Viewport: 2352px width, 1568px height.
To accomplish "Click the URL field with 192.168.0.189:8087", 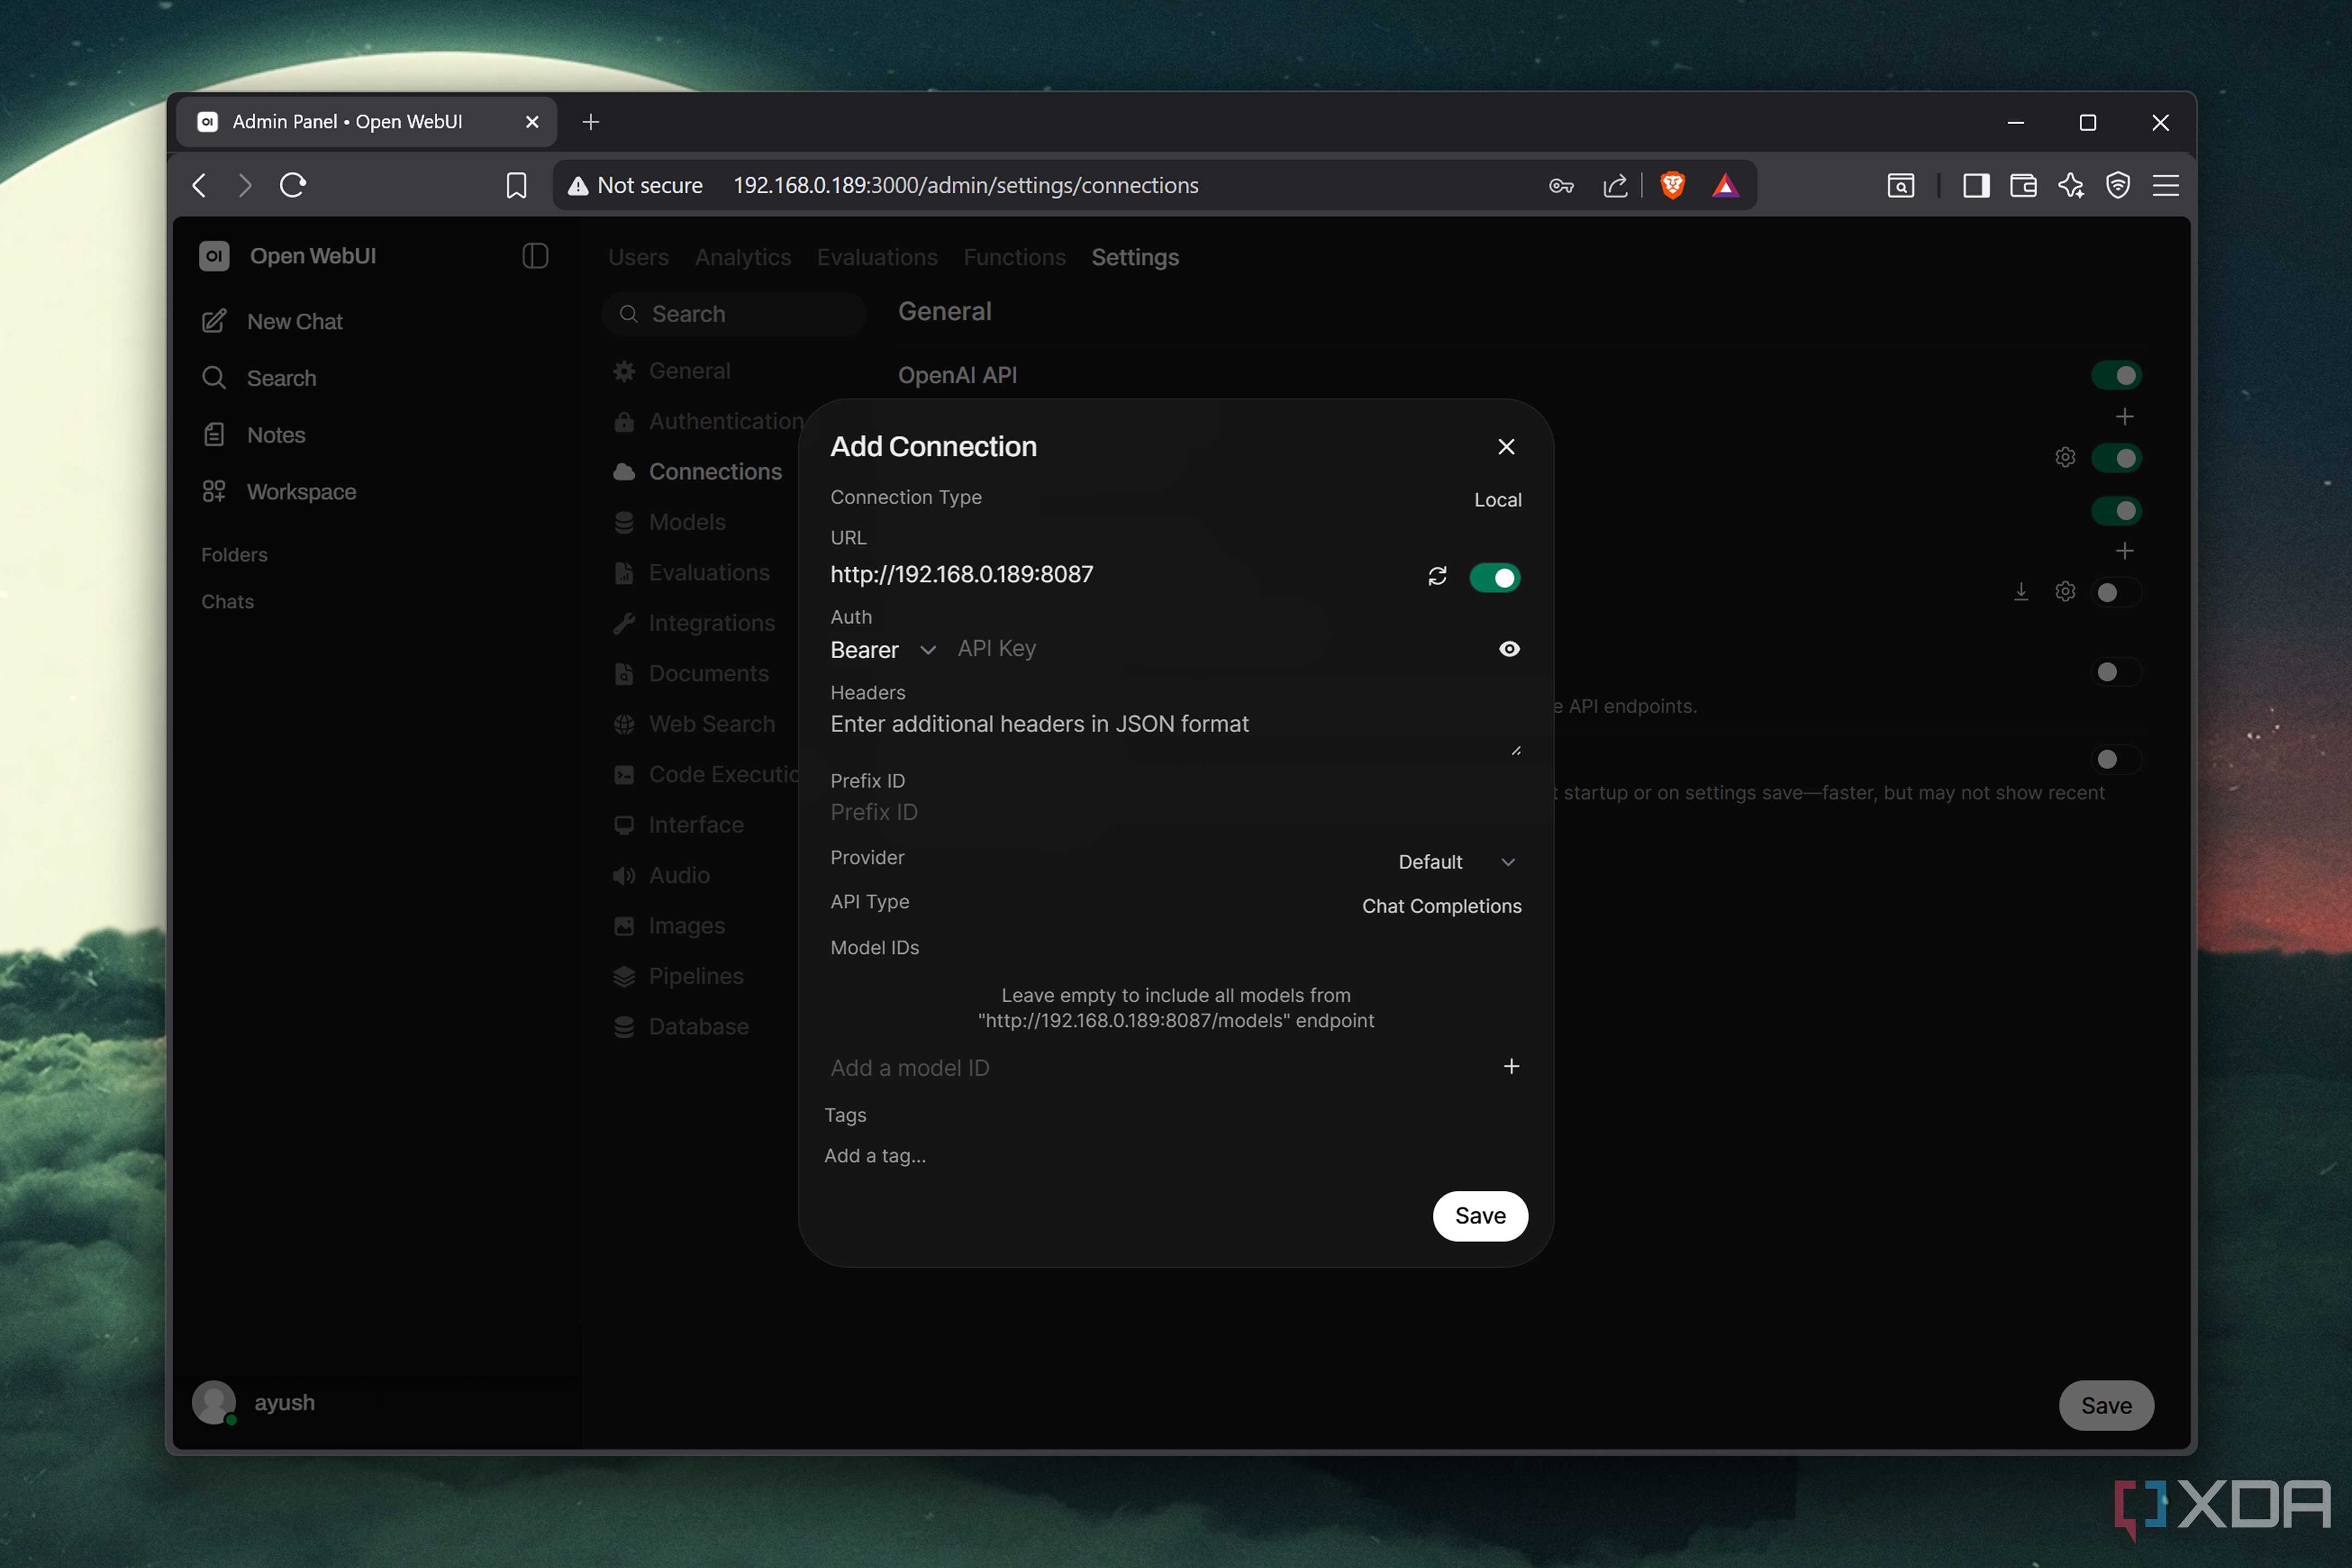I will [x=1120, y=575].
